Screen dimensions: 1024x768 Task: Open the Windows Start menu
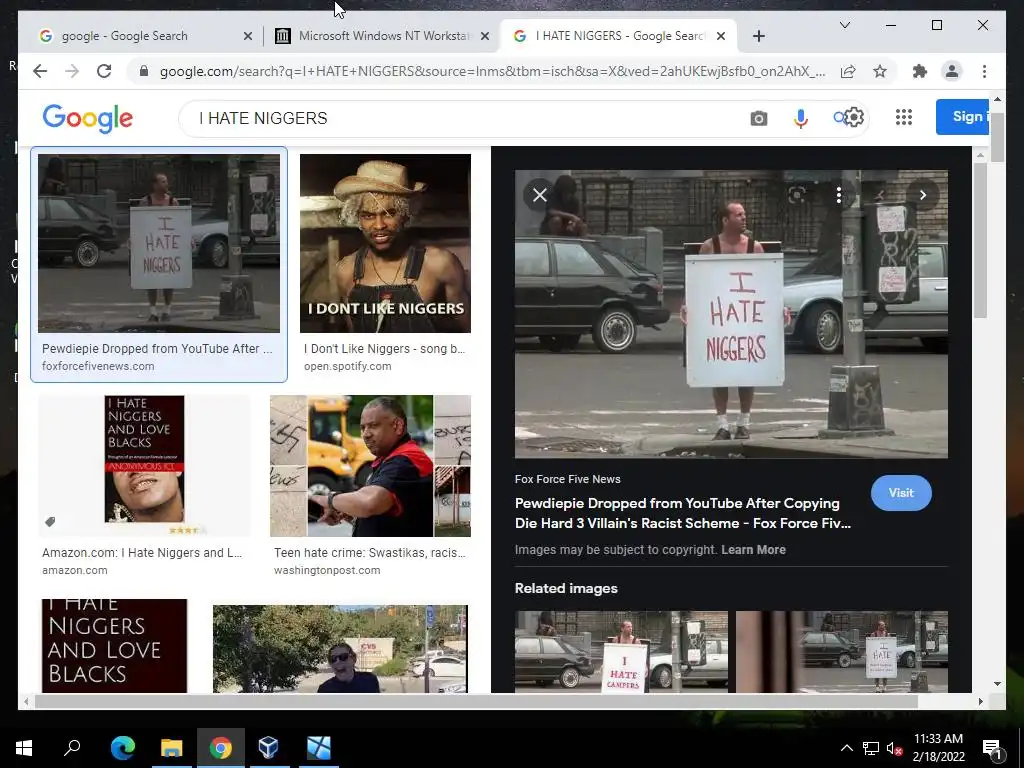click(x=24, y=748)
